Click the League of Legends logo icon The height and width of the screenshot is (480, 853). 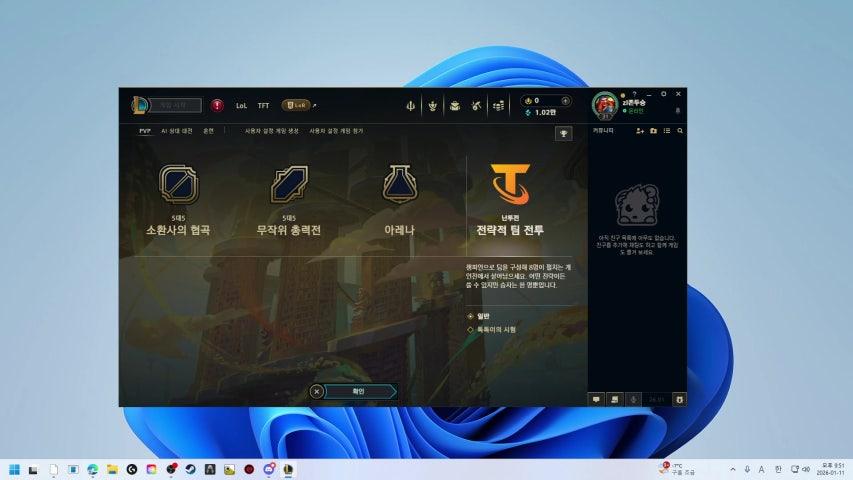(140, 105)
